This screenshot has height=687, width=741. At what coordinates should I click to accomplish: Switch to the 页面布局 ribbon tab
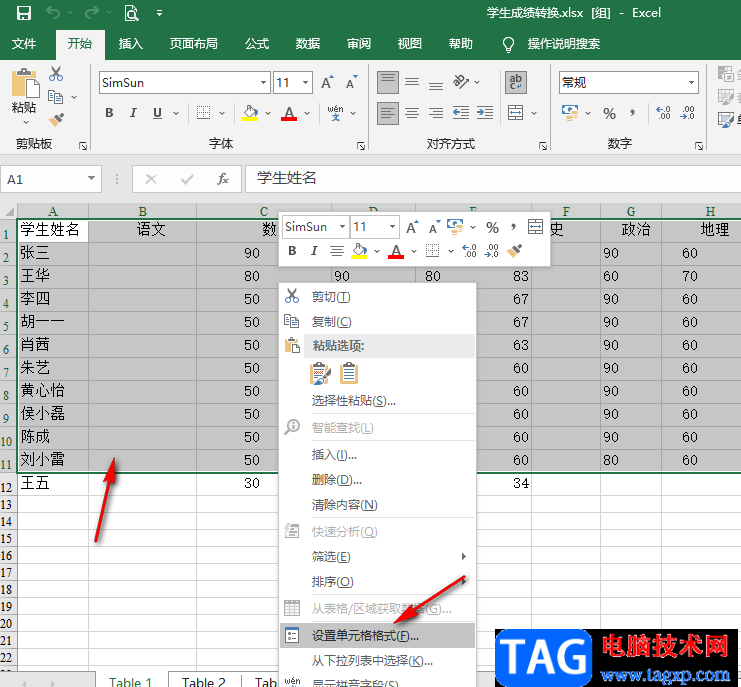(194, 43)
